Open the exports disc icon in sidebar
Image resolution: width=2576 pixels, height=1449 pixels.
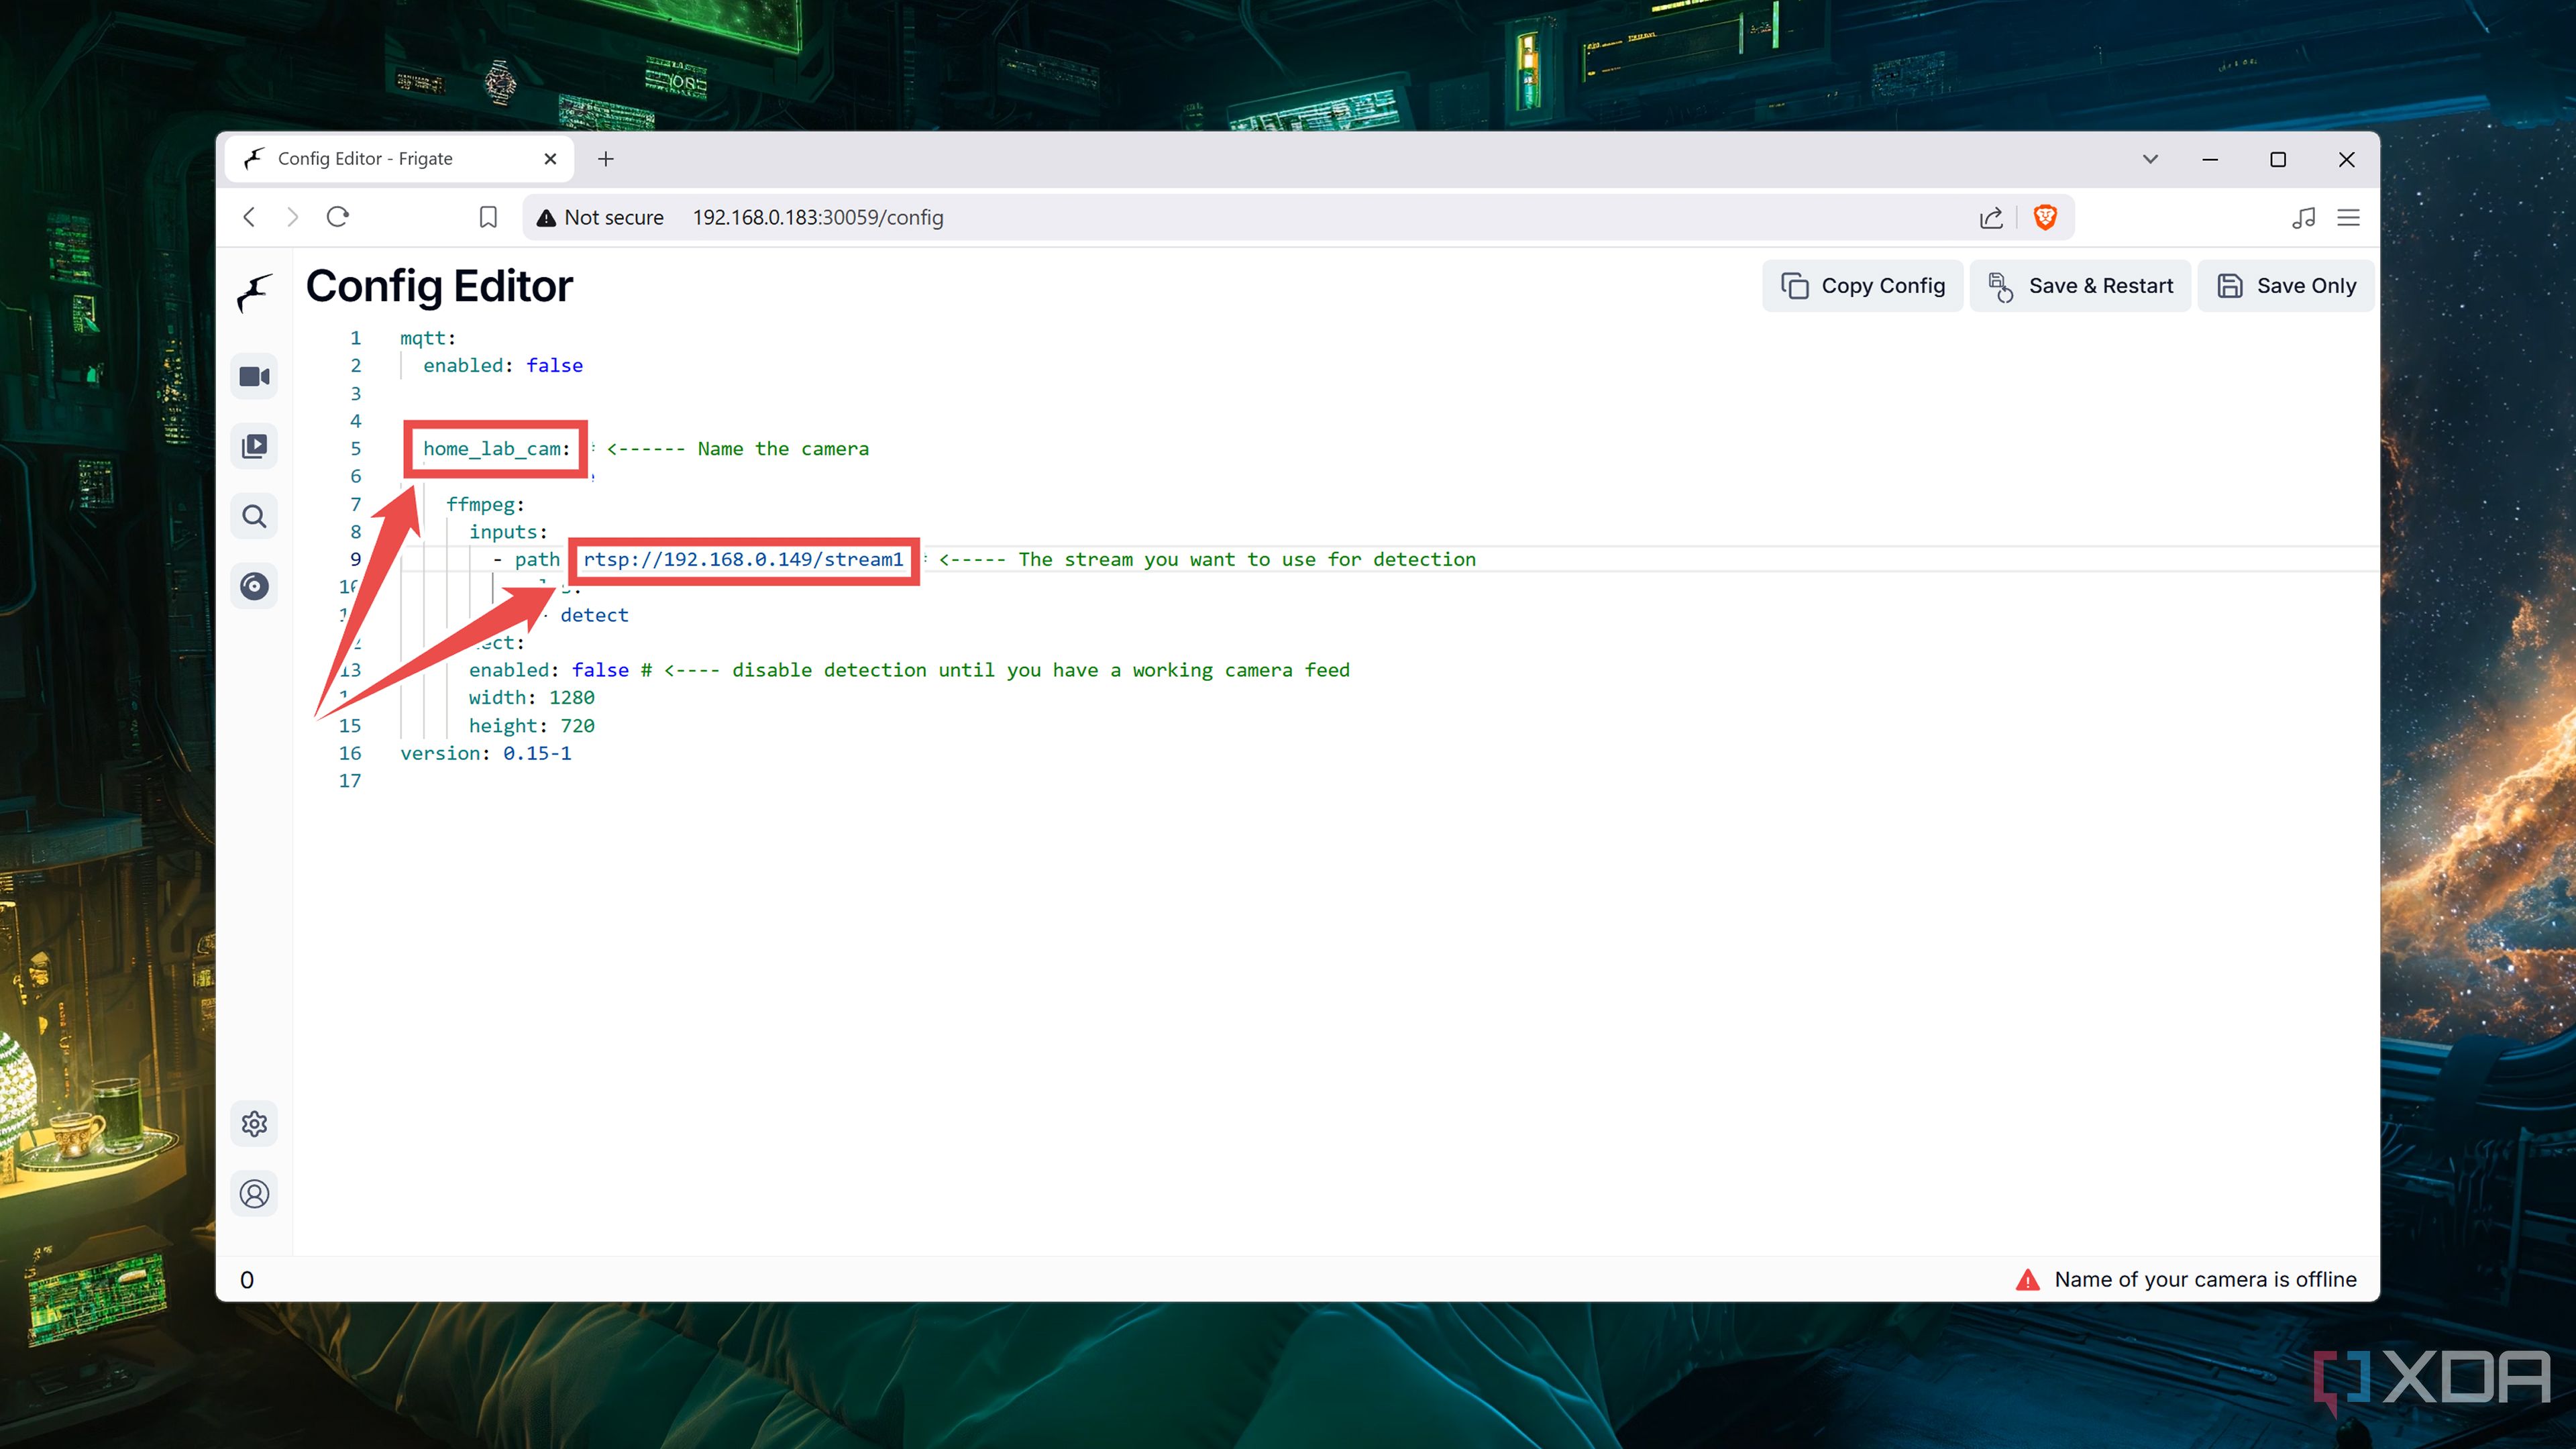[x=254, y=586]
